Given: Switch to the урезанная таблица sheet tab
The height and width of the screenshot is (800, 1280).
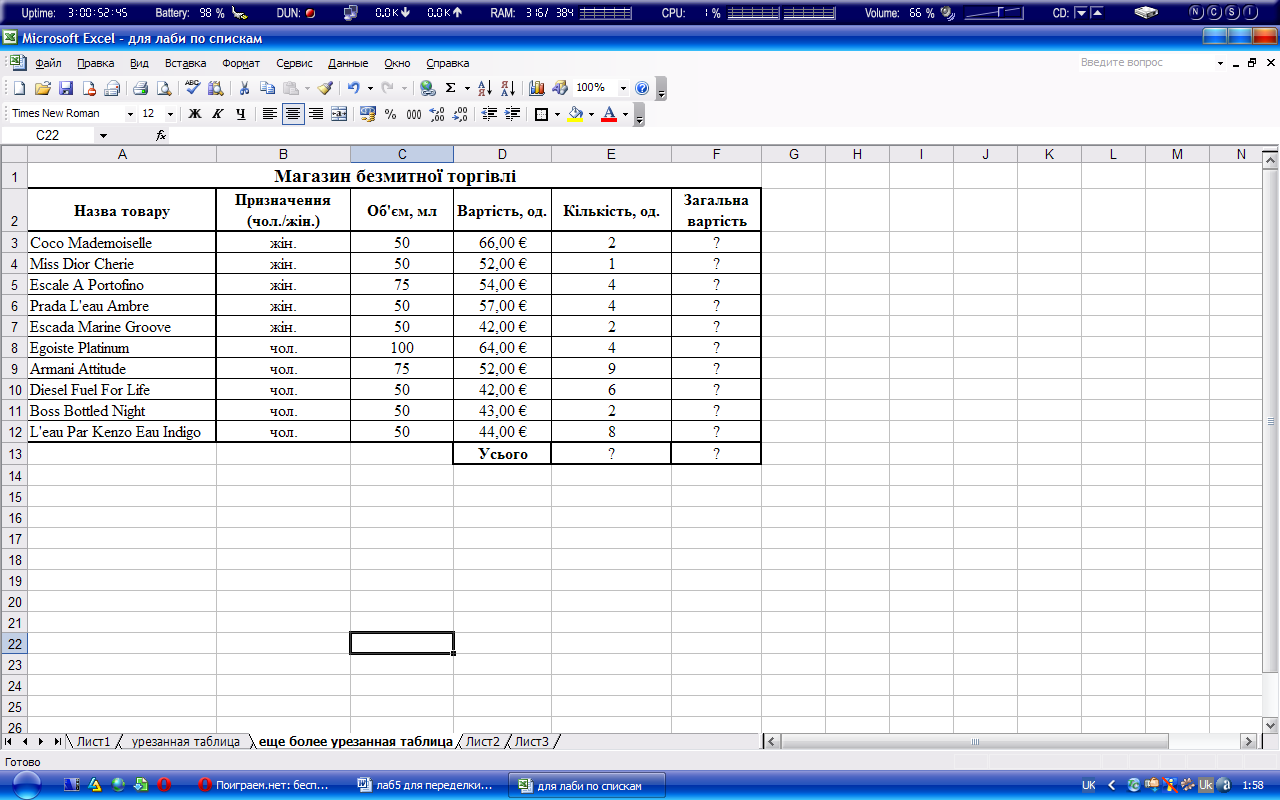Looking at the screenshot, I should point(186,741).
